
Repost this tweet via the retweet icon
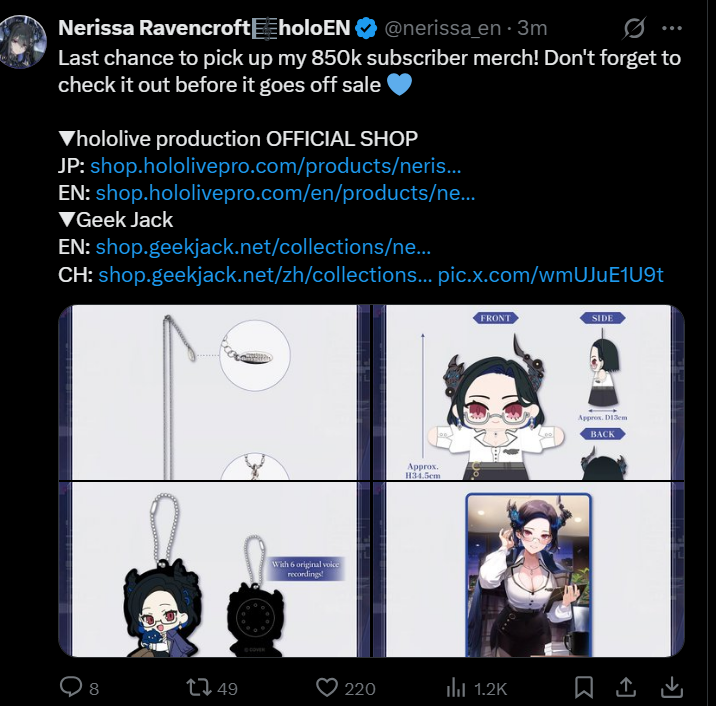pos(199,687)
